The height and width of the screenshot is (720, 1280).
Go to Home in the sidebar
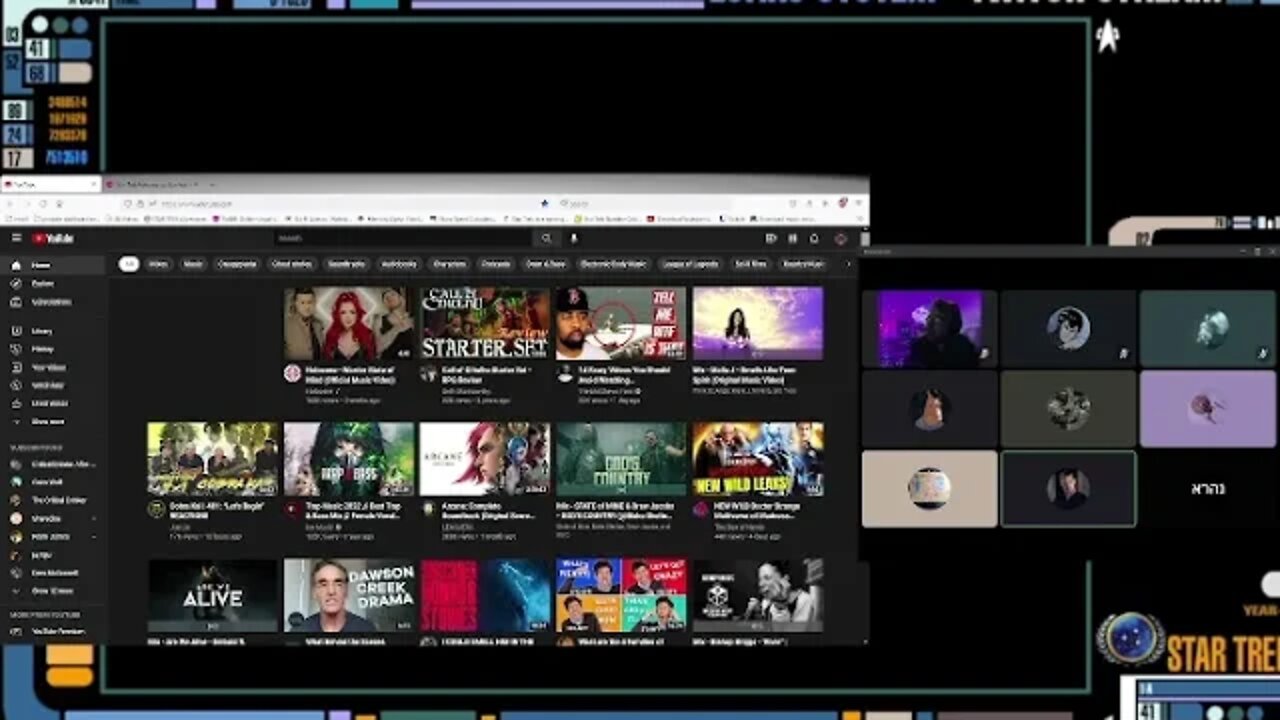pos(52,265)
